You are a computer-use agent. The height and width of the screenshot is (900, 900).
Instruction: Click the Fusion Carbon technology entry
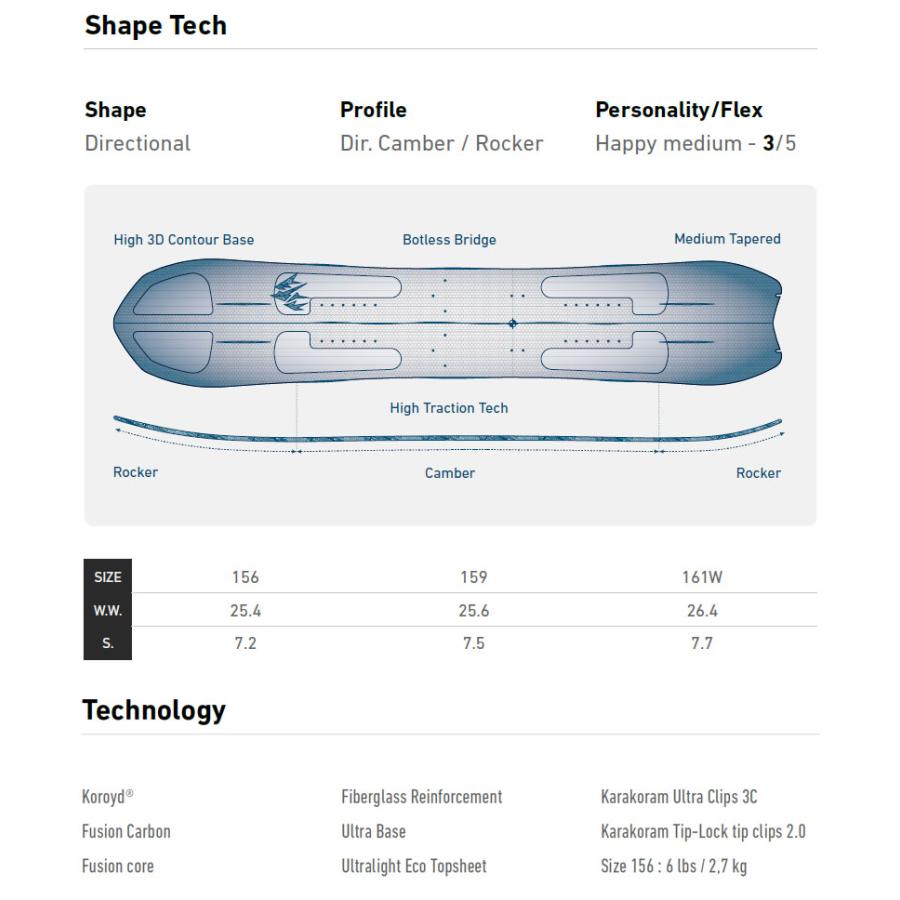coord(126,831)
